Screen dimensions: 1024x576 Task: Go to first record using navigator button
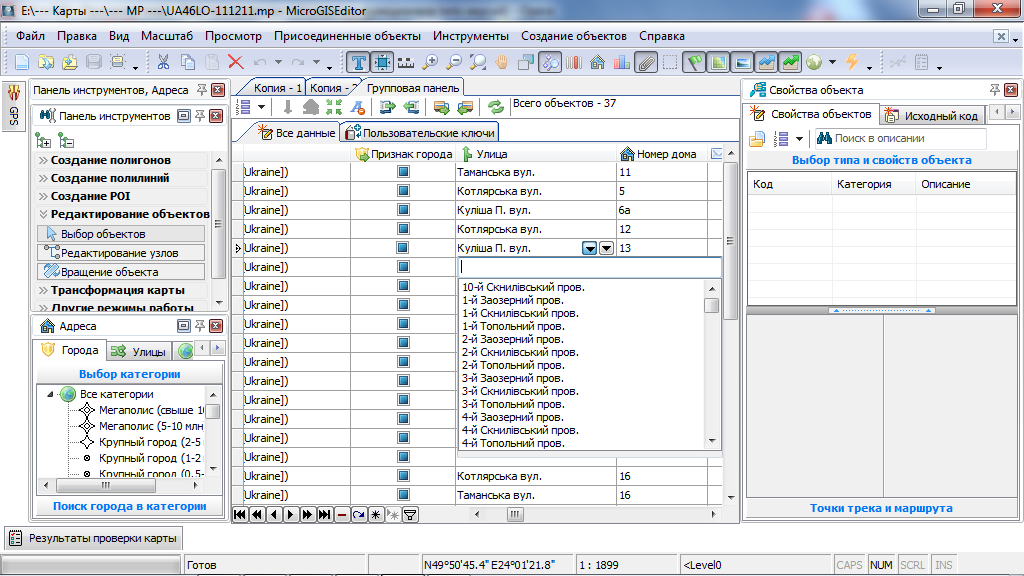click(240, 515)
